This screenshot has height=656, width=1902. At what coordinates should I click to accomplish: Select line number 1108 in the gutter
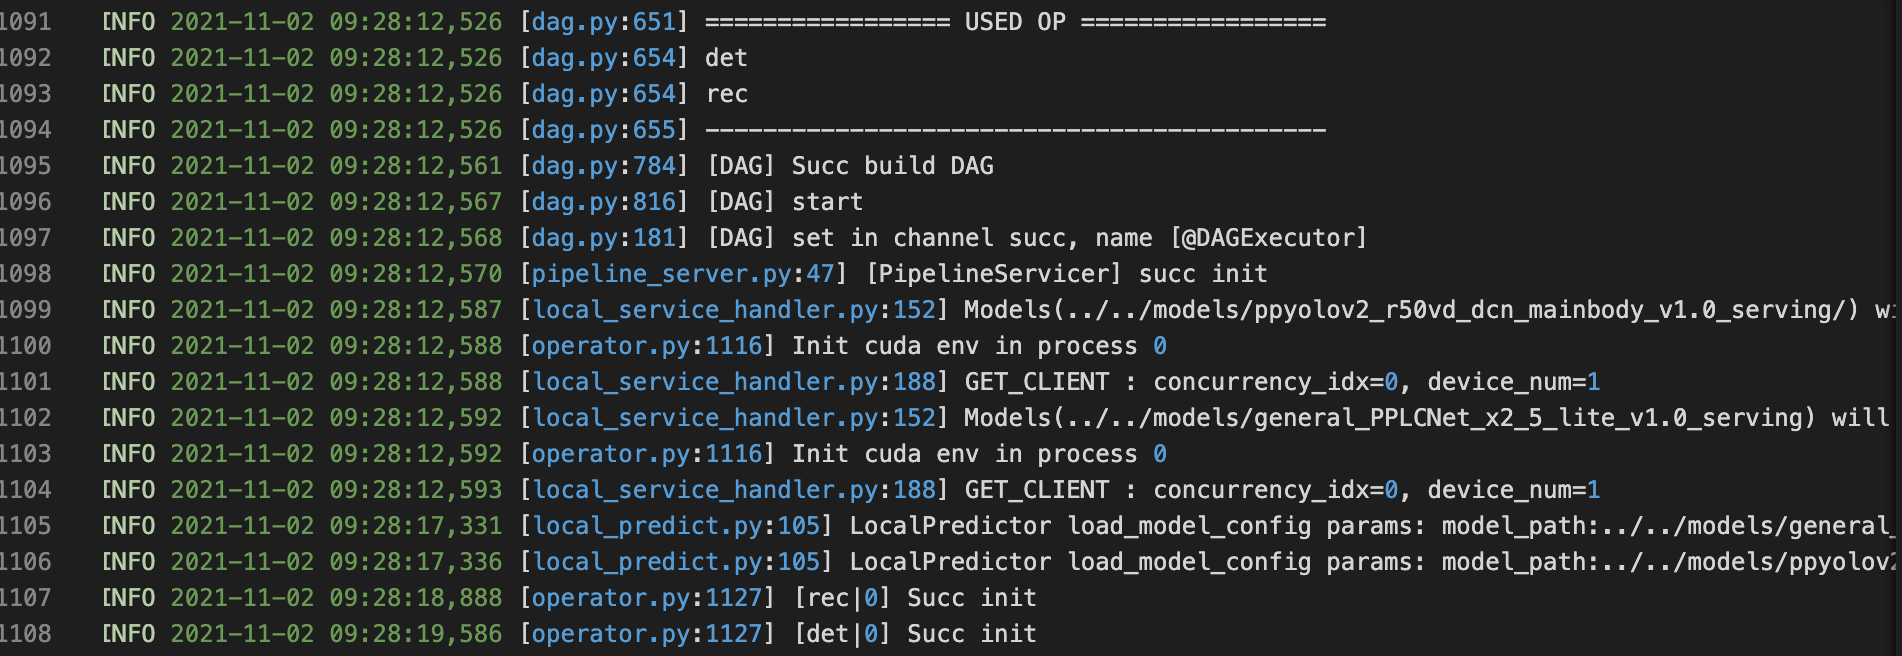click(25, 634)
